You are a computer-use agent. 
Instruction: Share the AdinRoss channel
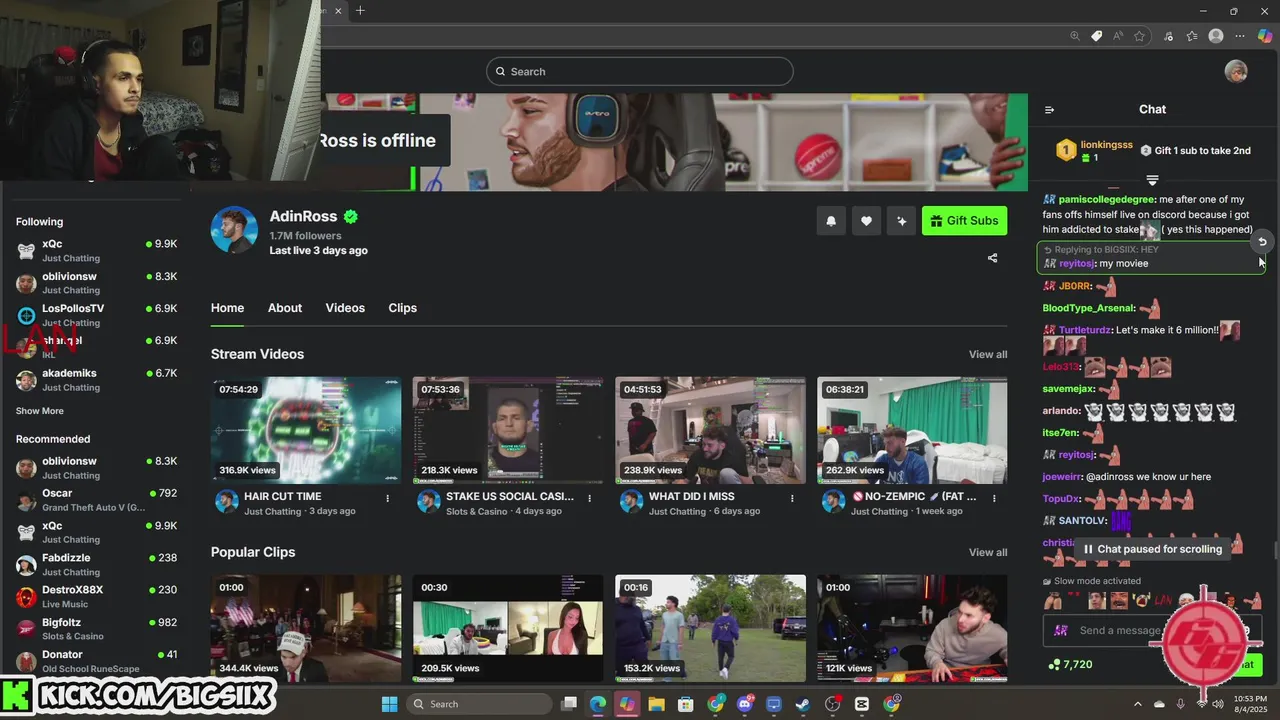click(x=992, y=258)
